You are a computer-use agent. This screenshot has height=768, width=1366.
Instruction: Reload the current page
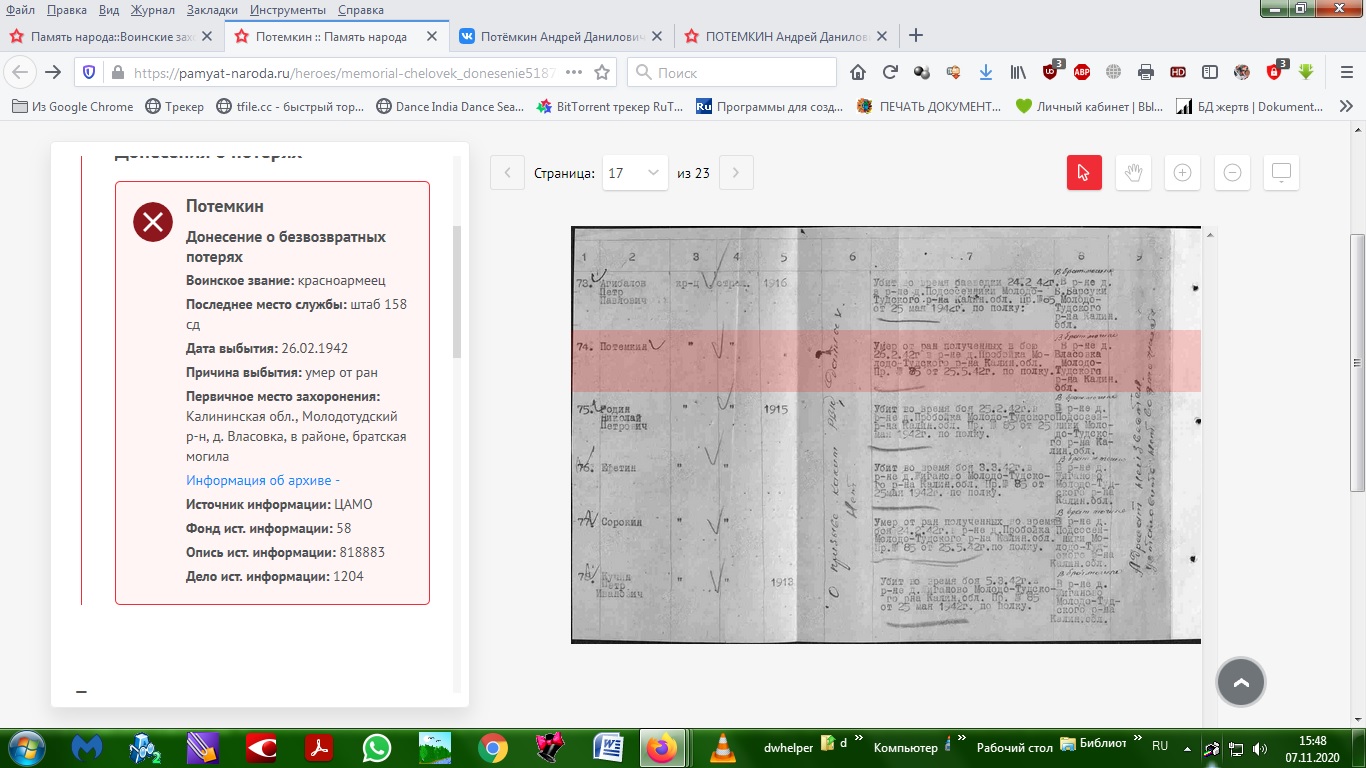(890, 72)
